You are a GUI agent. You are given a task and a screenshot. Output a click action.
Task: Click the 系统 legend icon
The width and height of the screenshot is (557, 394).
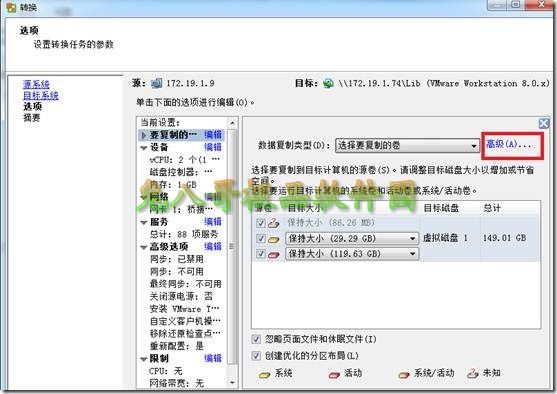(x=265, y=374)
